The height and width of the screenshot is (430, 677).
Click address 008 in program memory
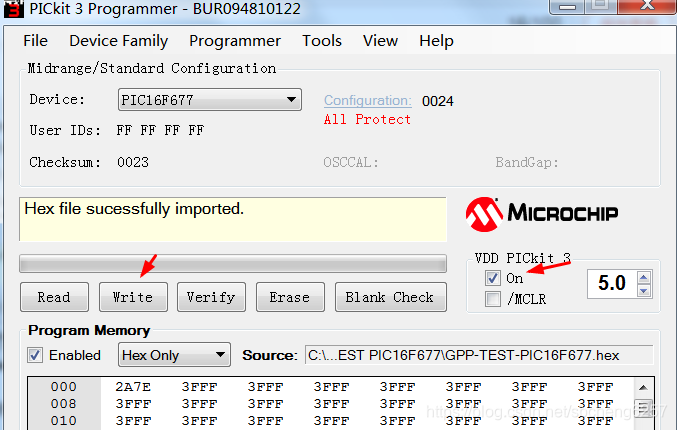point(63,404)
